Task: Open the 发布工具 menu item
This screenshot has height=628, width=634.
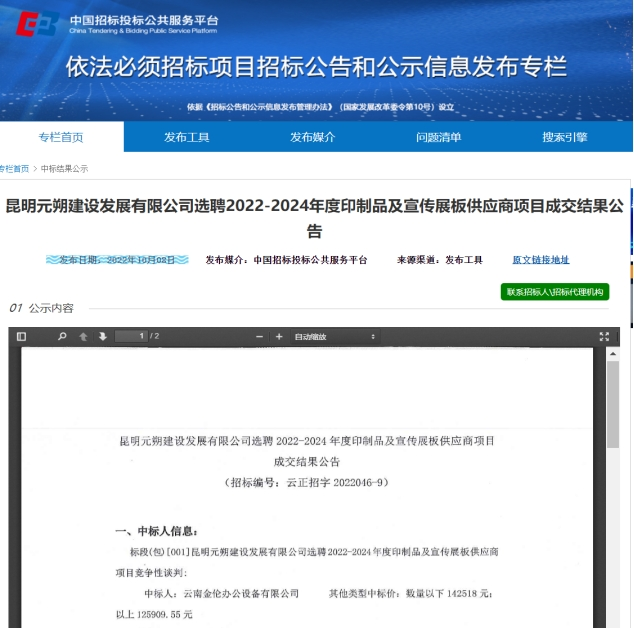Action: 187,137
